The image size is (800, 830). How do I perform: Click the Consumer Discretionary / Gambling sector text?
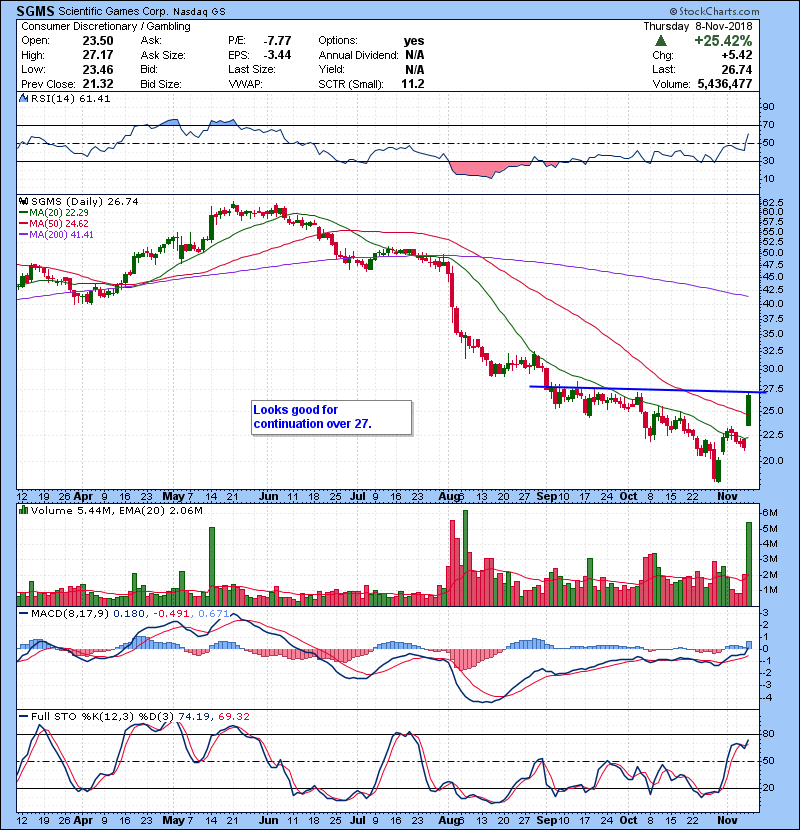click(106, 26)
